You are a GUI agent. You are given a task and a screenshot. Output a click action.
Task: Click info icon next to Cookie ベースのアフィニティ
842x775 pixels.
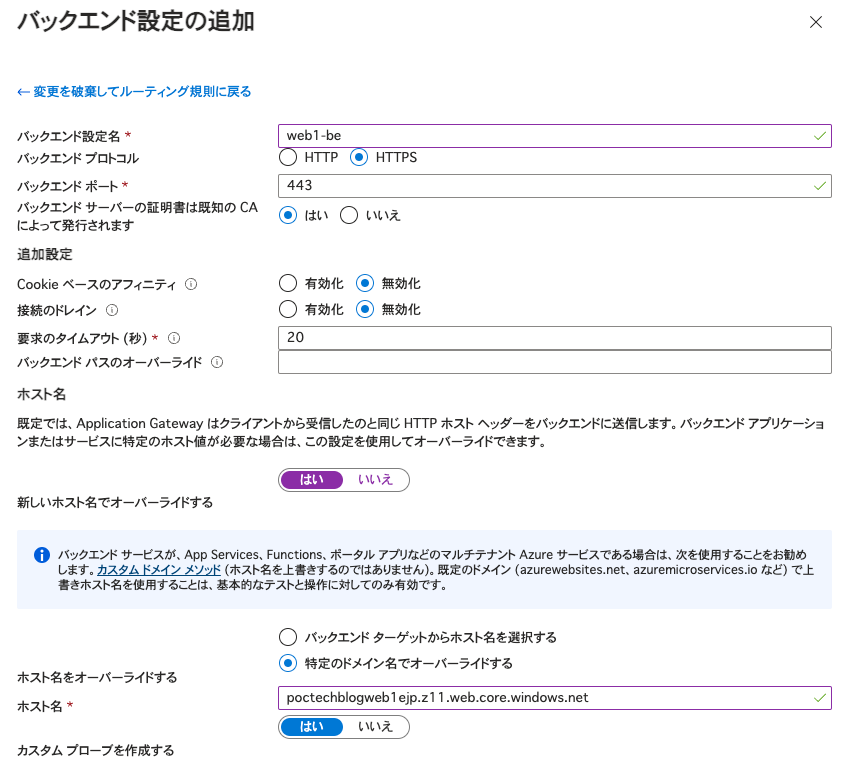(x=191, y=284)
